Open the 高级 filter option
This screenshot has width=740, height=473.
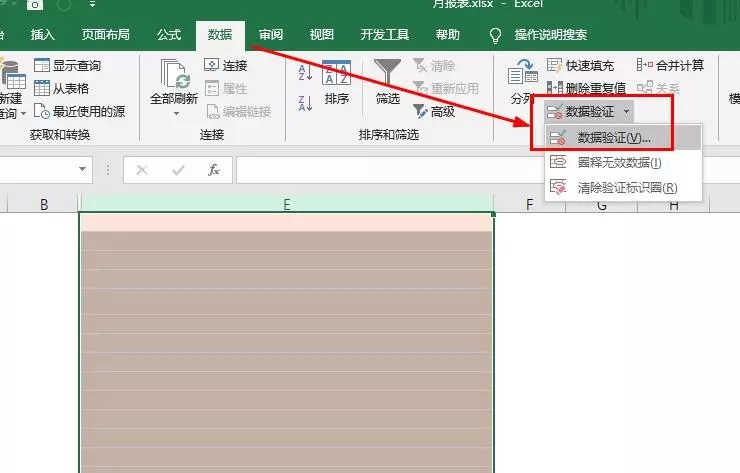(x=434, y=111)
